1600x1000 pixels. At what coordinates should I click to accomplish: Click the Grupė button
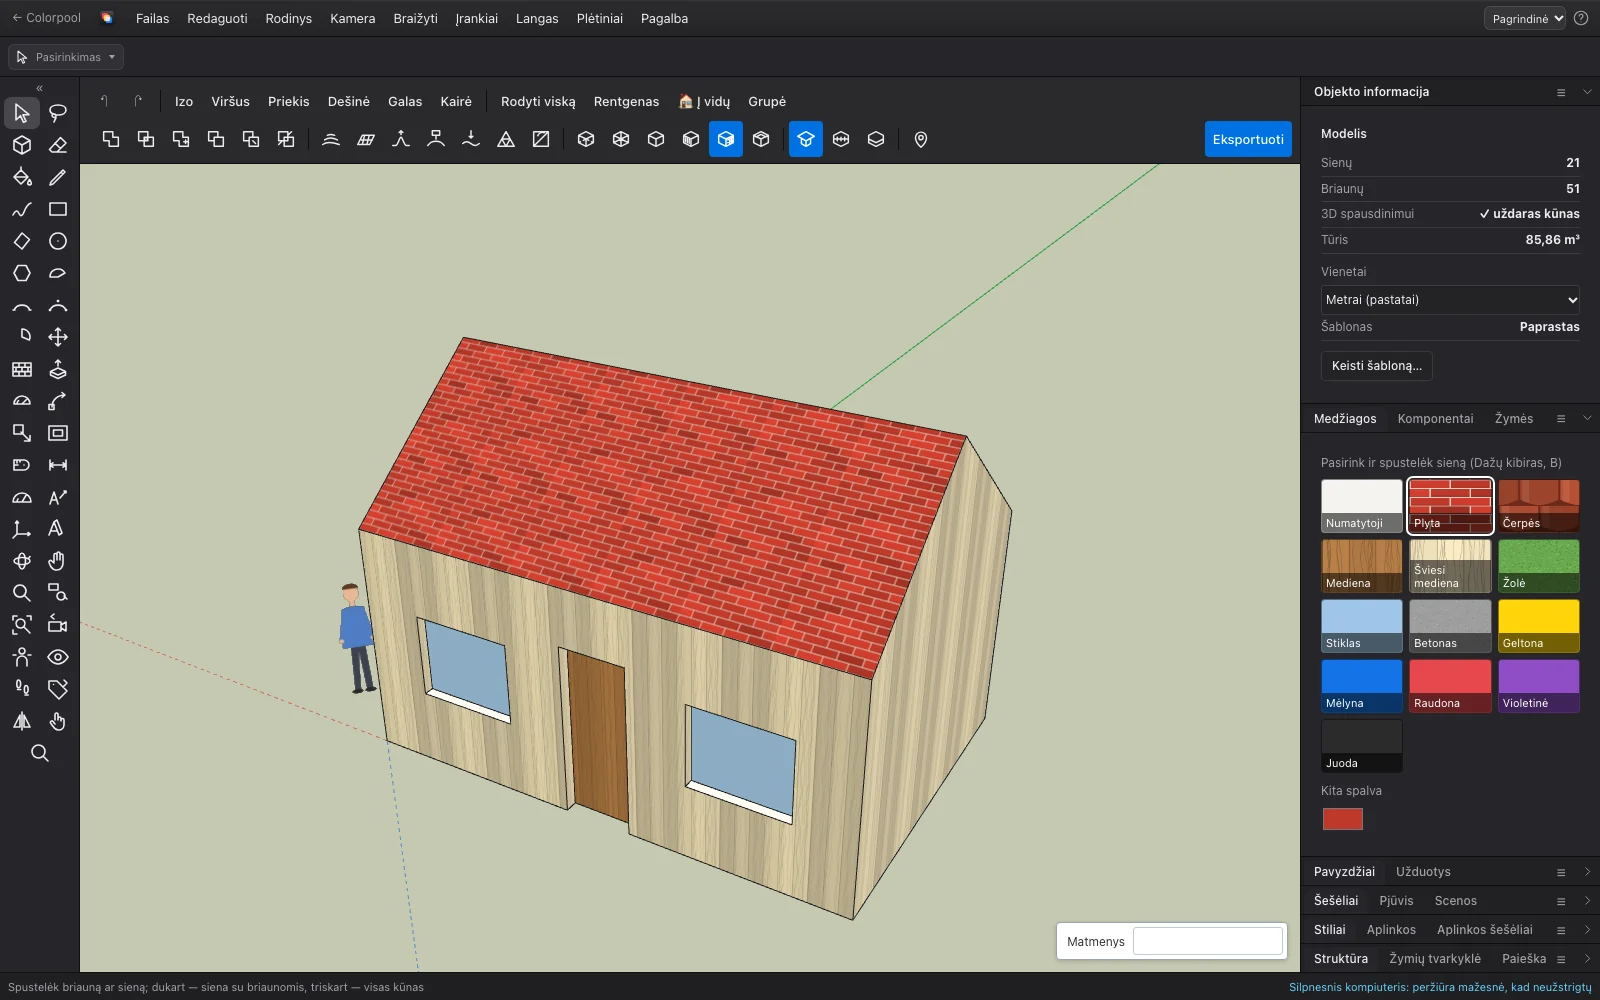(767, 101)
